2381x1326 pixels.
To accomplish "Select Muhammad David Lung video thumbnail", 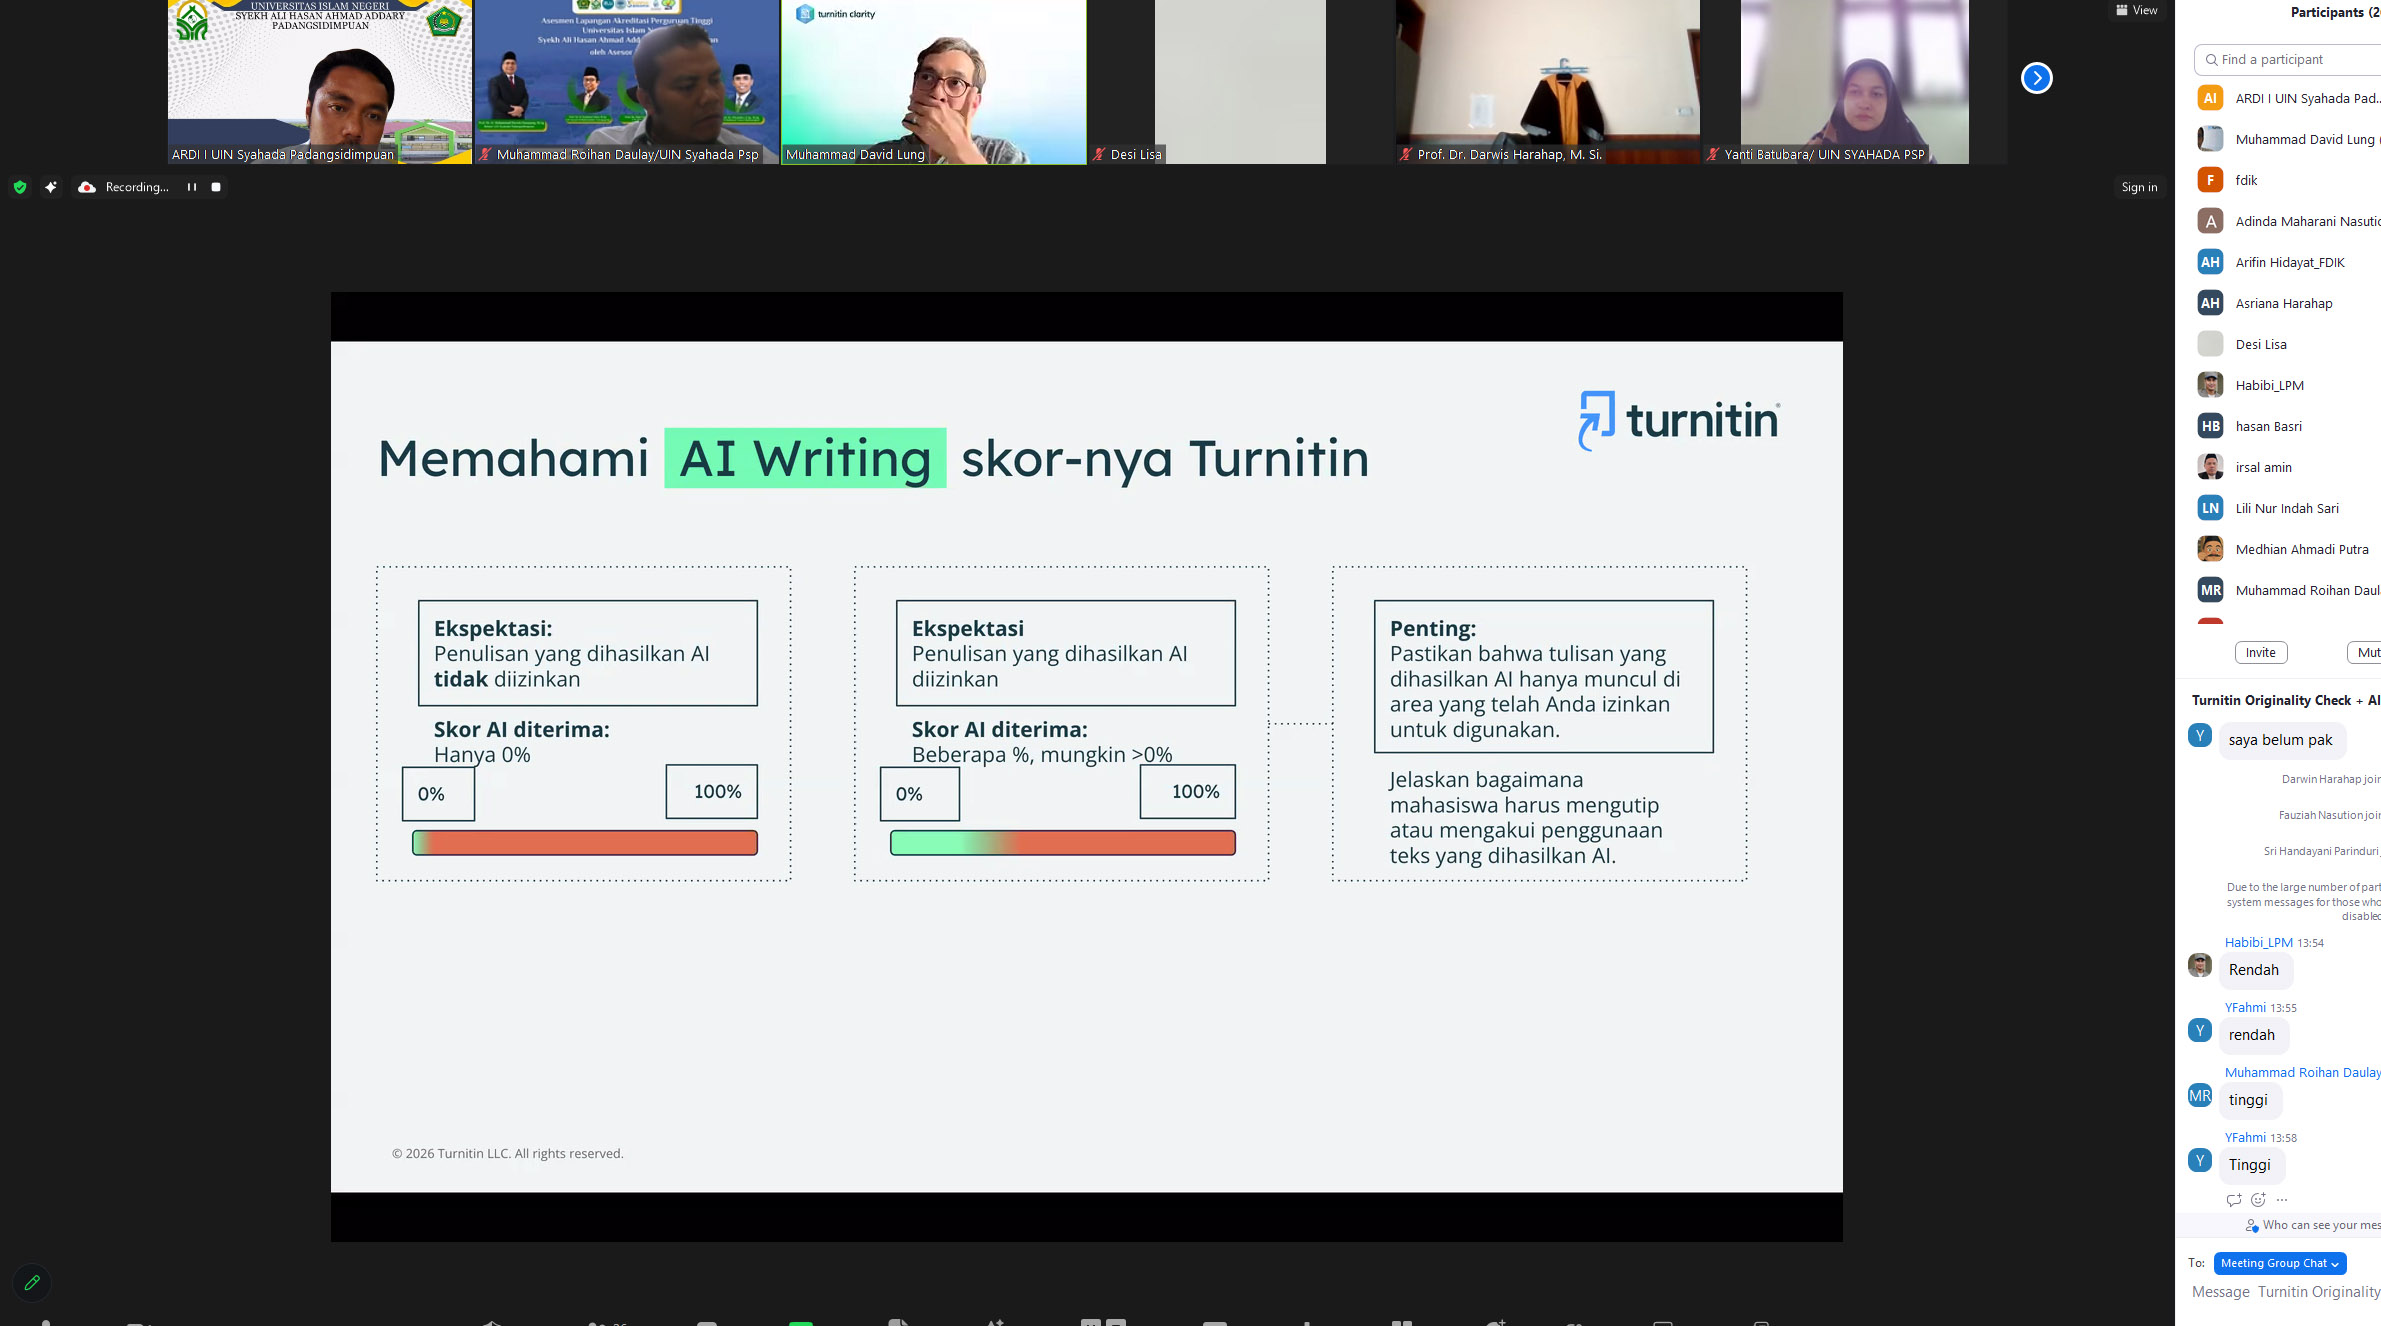I will (x=933, y=82).
